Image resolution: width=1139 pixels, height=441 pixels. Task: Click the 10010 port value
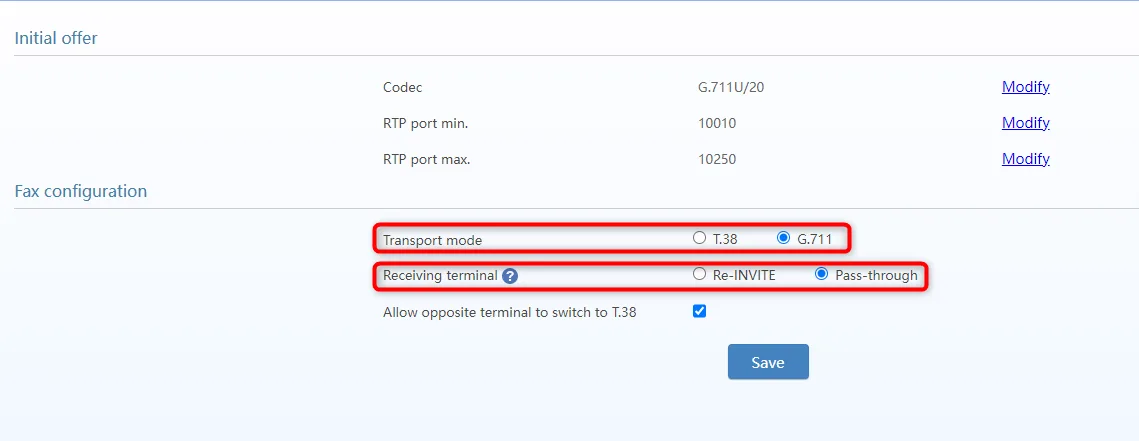717,124
